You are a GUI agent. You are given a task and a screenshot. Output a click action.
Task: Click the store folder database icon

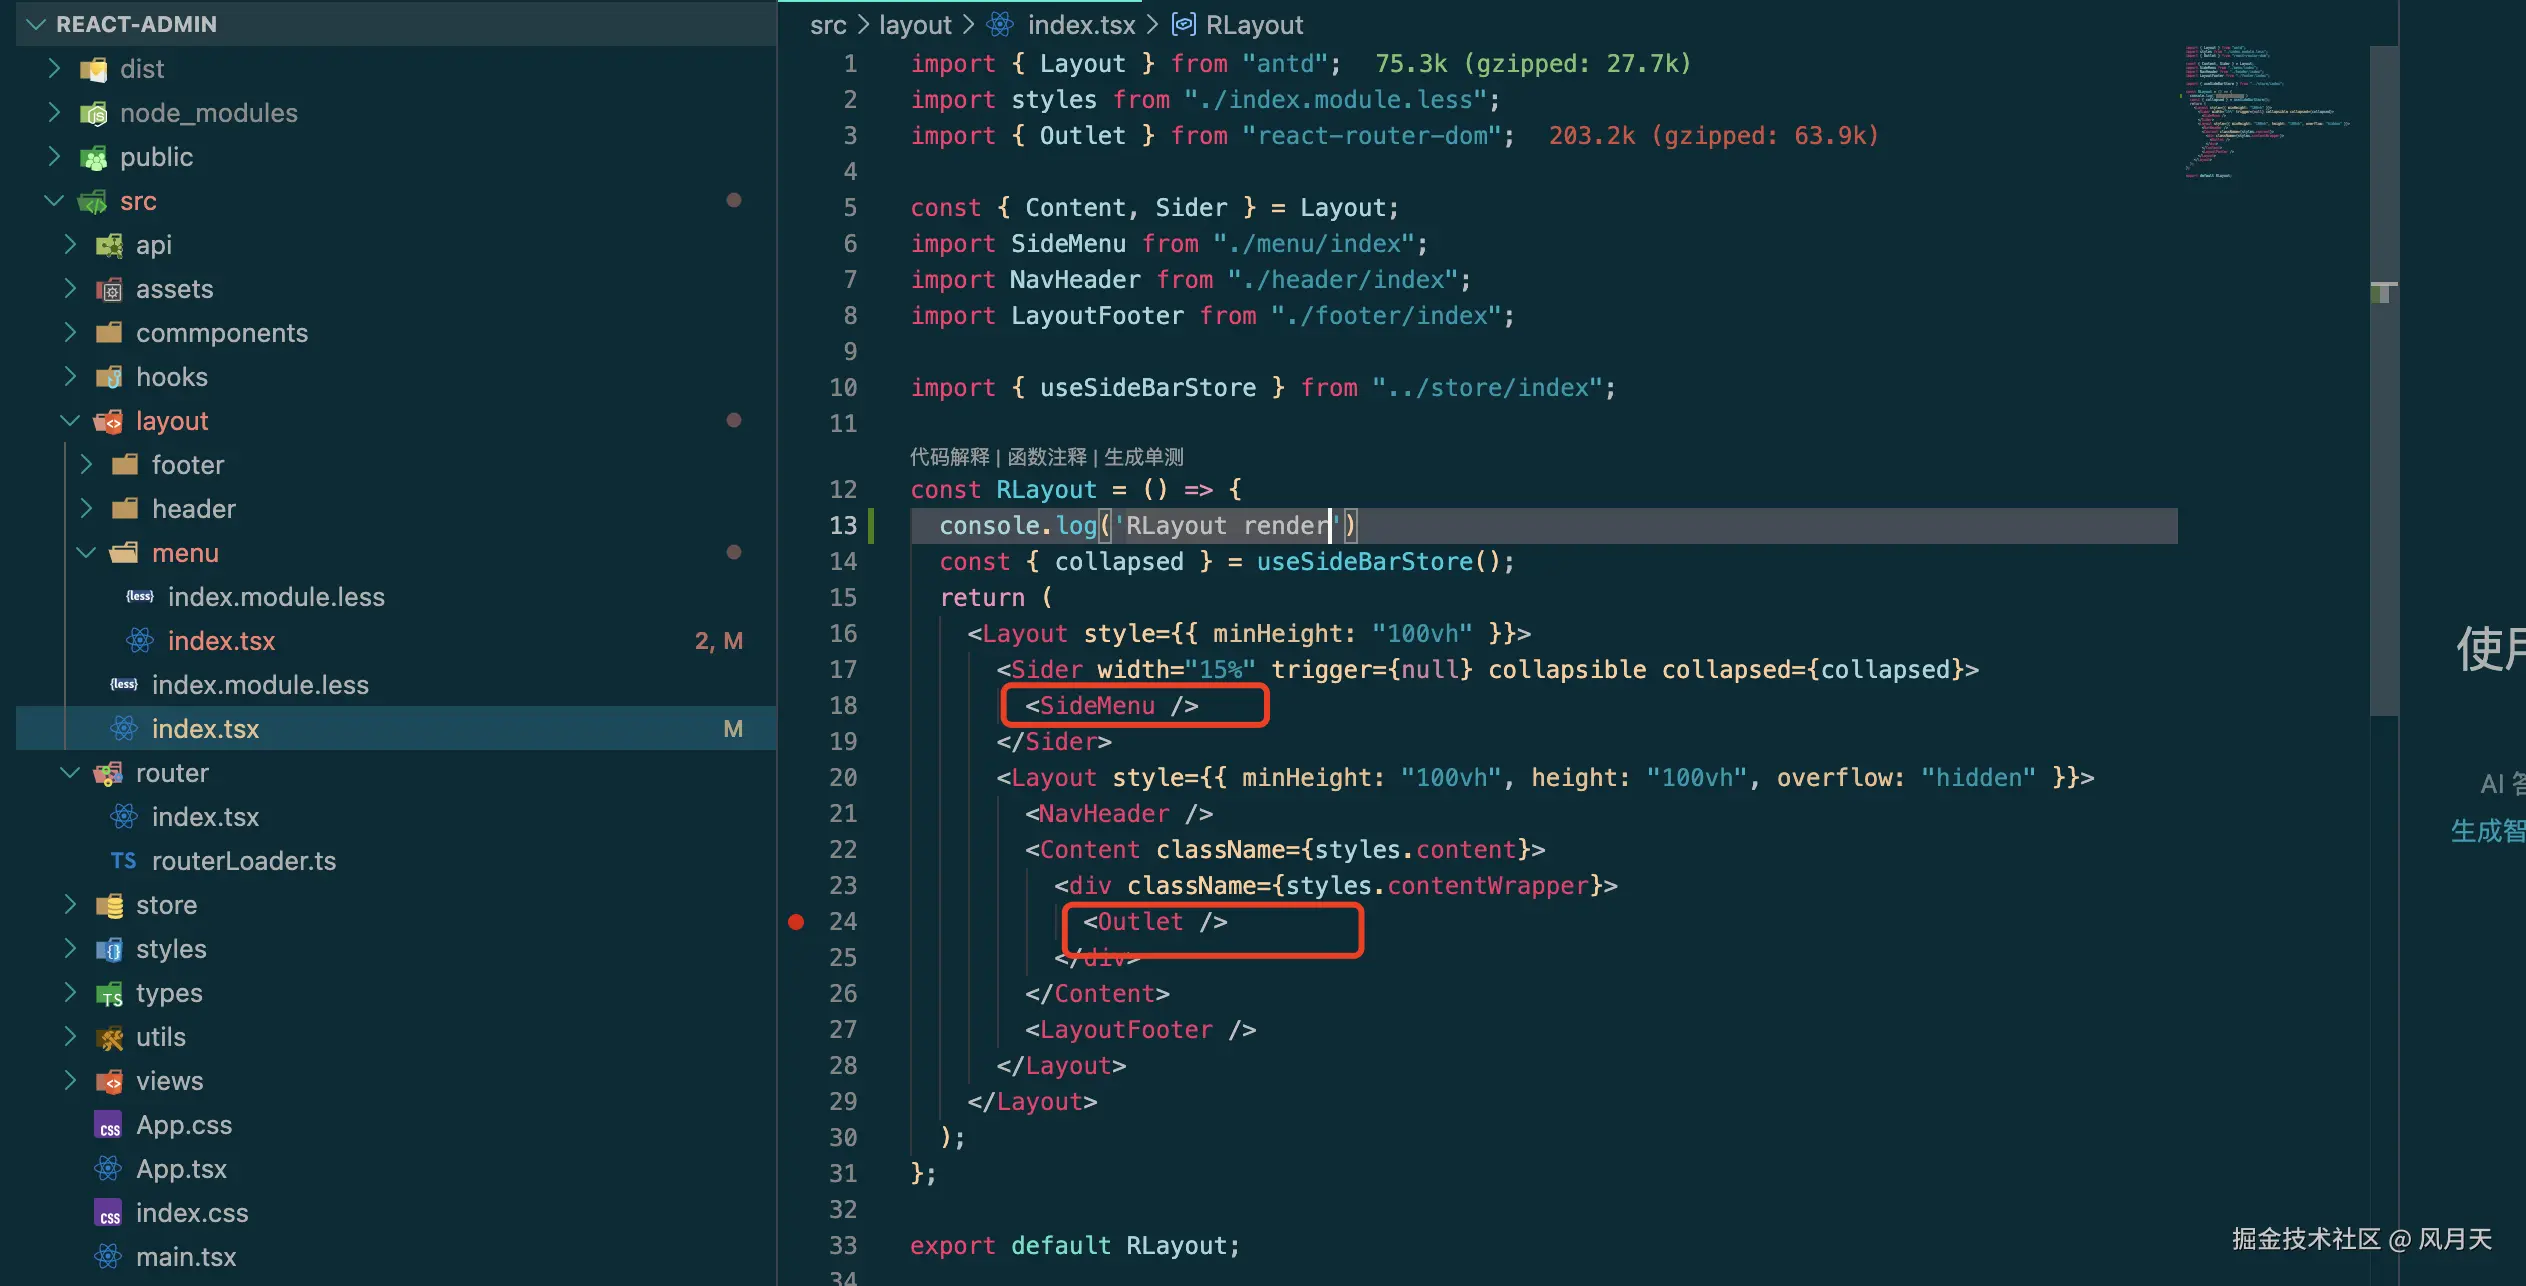(108, 906)
